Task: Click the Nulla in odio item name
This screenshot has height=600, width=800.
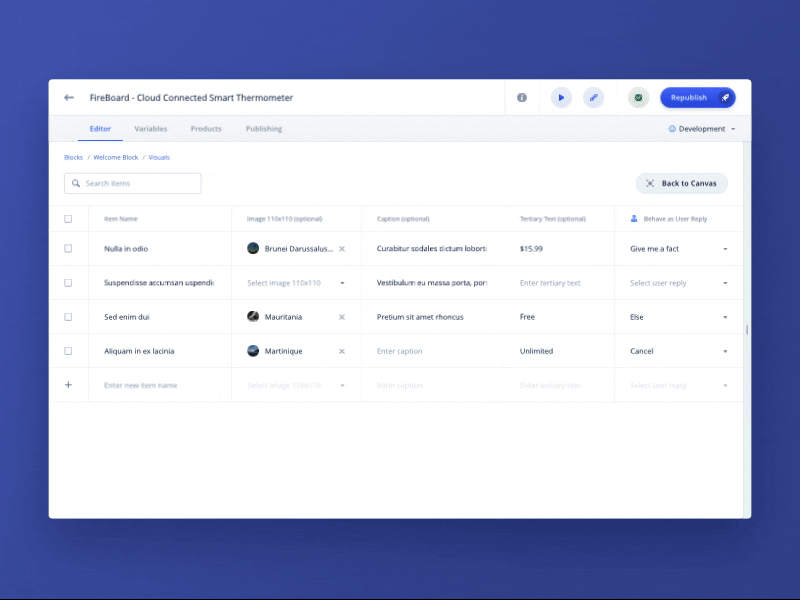Action: click(126, 249)
